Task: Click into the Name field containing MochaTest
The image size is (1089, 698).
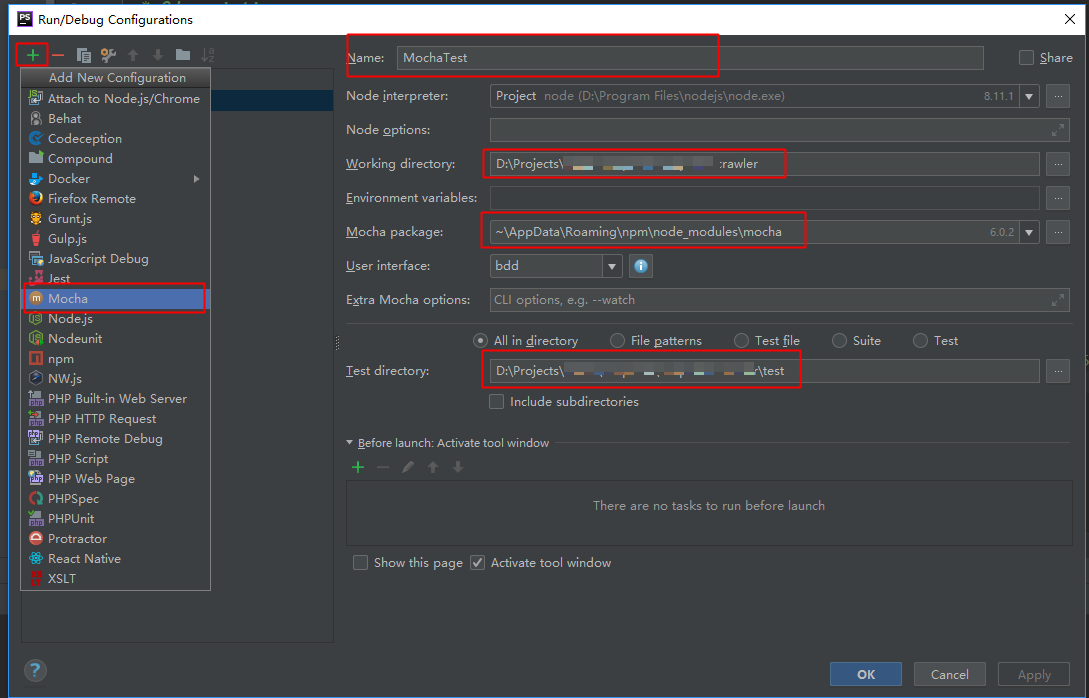Action: pyautogui.click(x=690, y=58)
